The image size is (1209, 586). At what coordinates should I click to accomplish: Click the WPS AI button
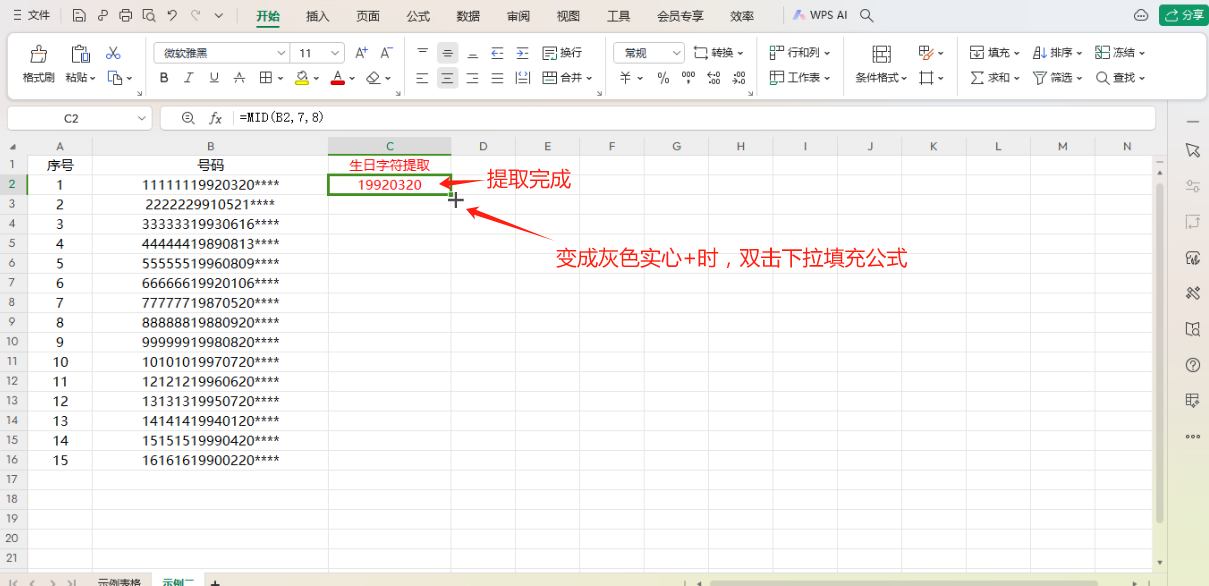821,16
